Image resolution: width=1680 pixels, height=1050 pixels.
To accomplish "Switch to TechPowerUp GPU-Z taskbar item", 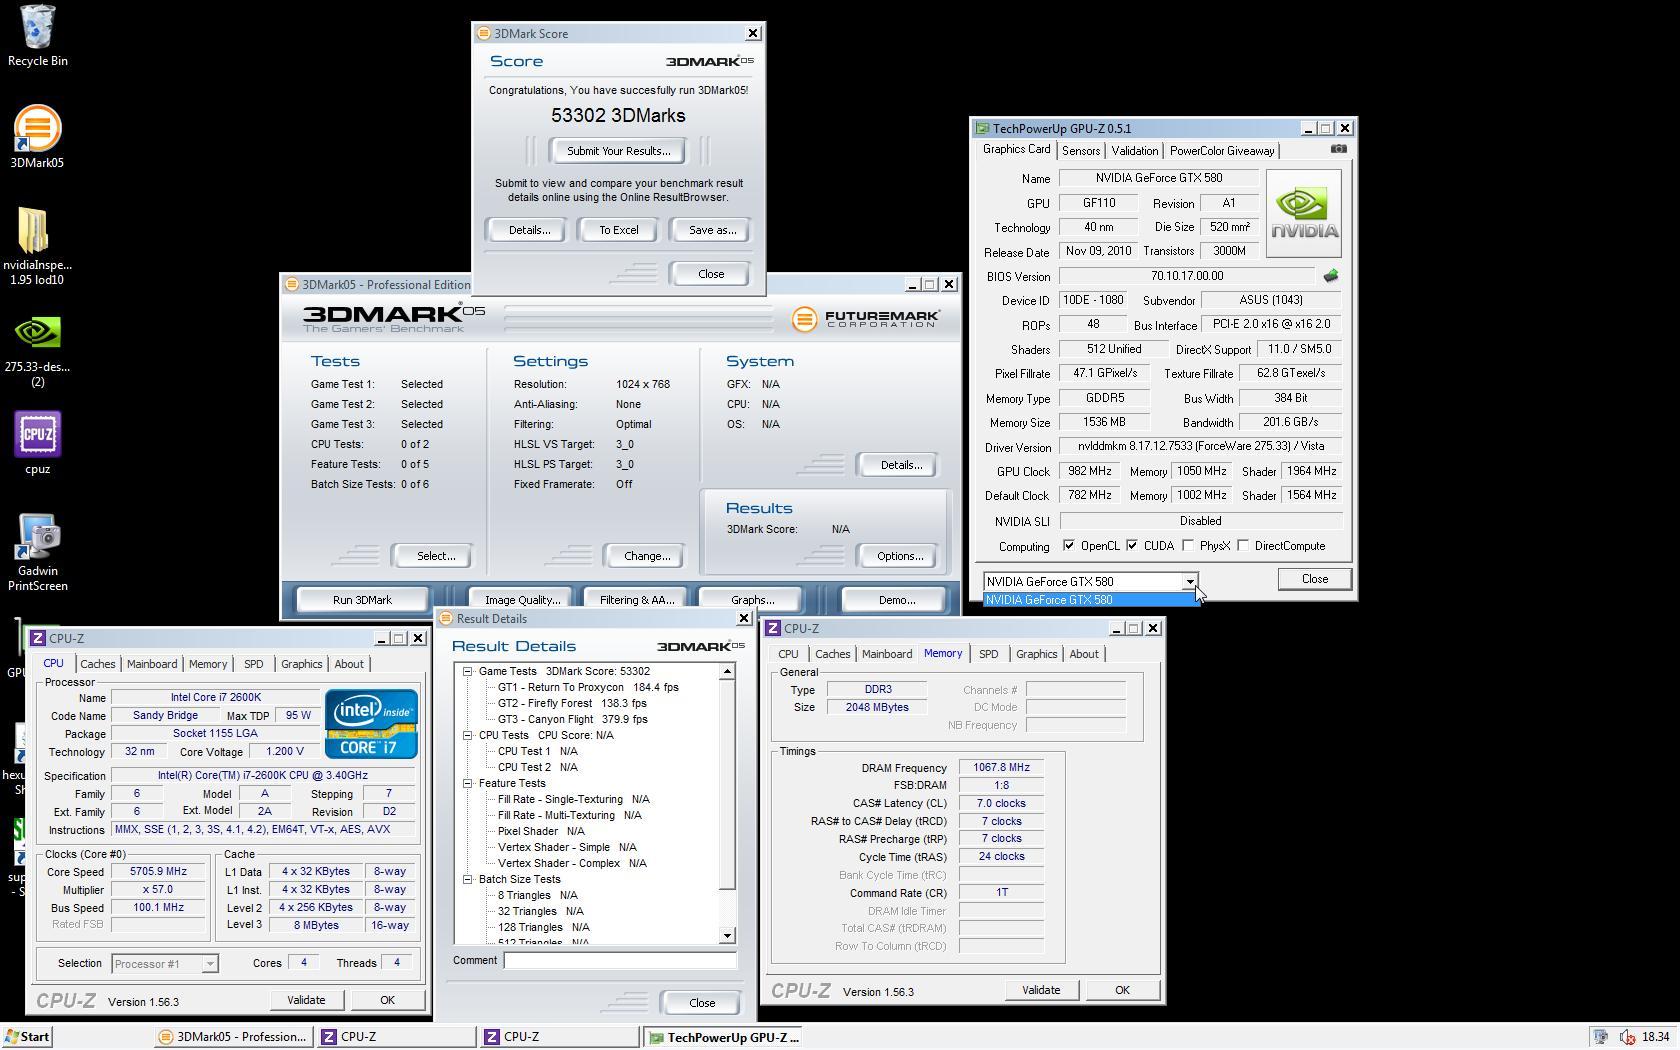I will pyautogui.click(x=724, y=1037).
